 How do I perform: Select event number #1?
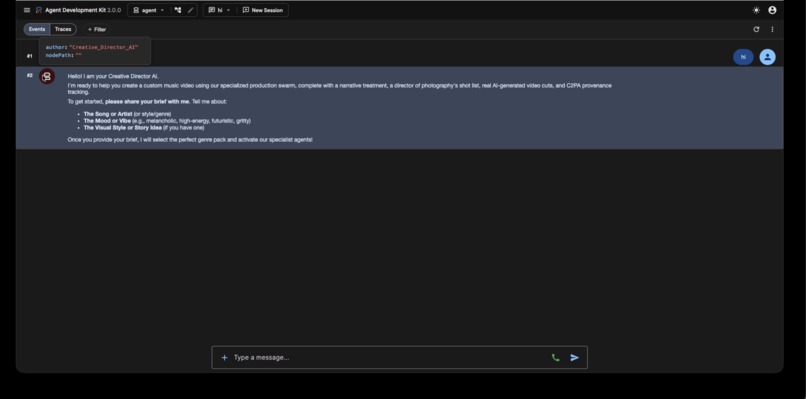(29, 56)
